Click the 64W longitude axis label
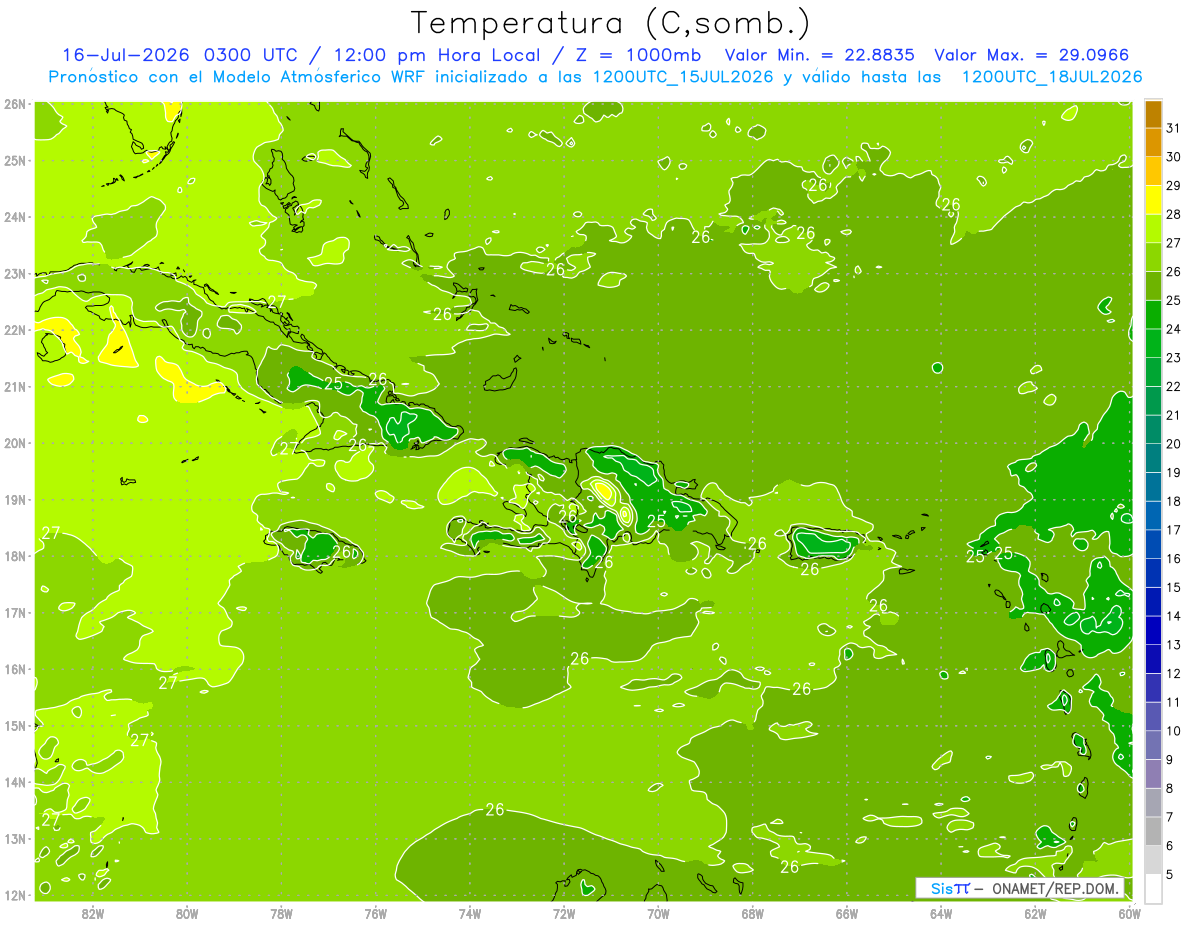The height and width of the screenshot is (927, 1200). (941, 913)
